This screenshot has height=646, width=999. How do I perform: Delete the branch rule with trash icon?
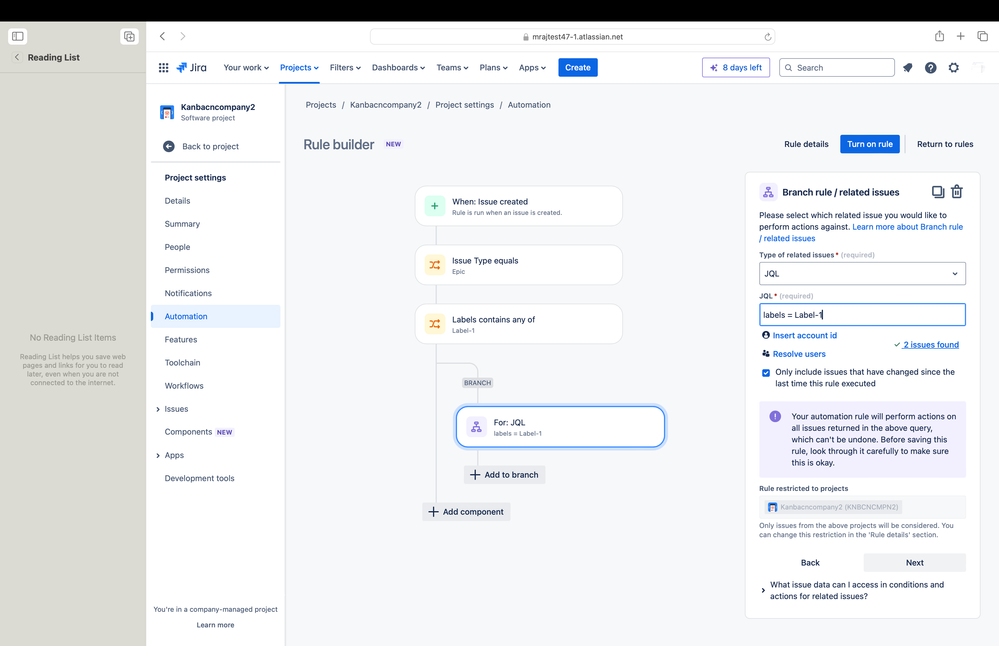pyautogui.click(x=957, y=192)
